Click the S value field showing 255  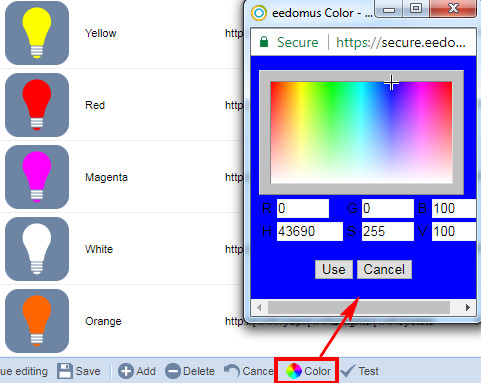click(388, 231)
